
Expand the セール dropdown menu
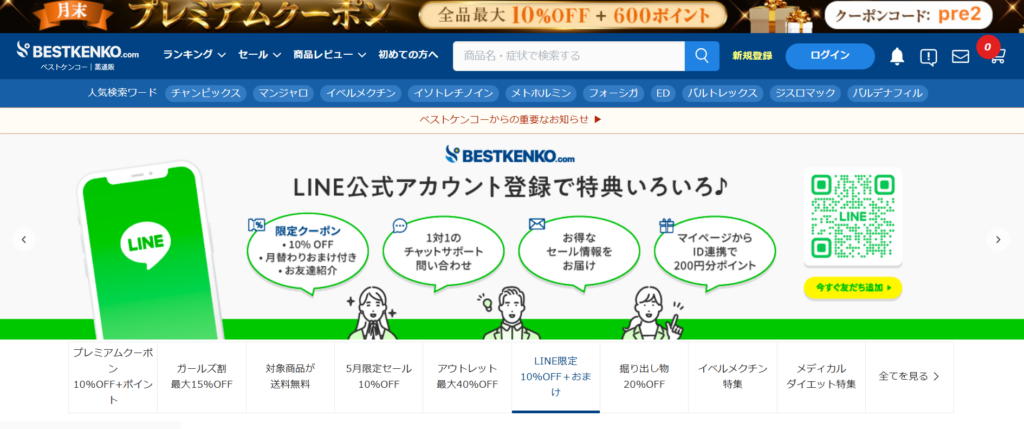(x=259, y=55)
